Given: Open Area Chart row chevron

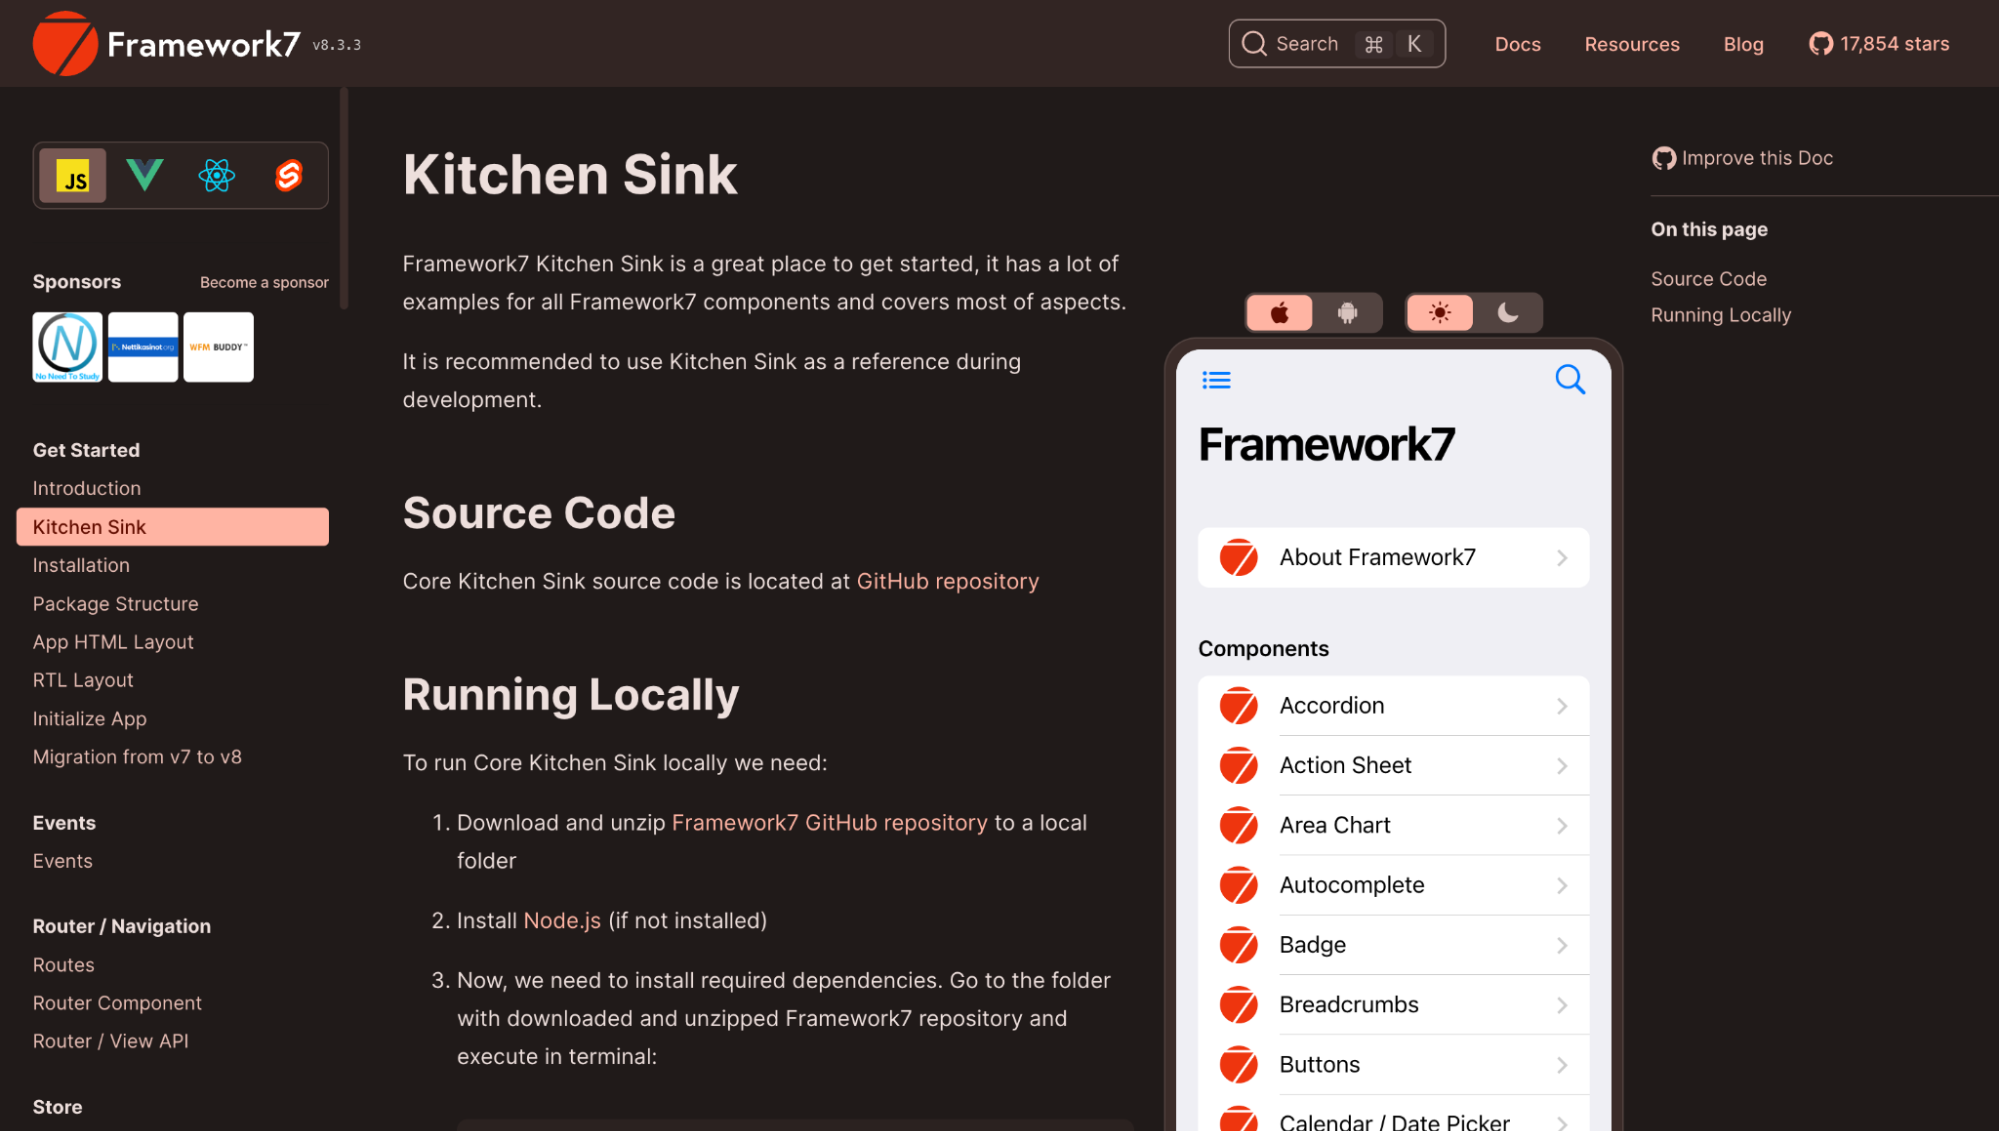Looking at the screenshot, I should 1562,826.
